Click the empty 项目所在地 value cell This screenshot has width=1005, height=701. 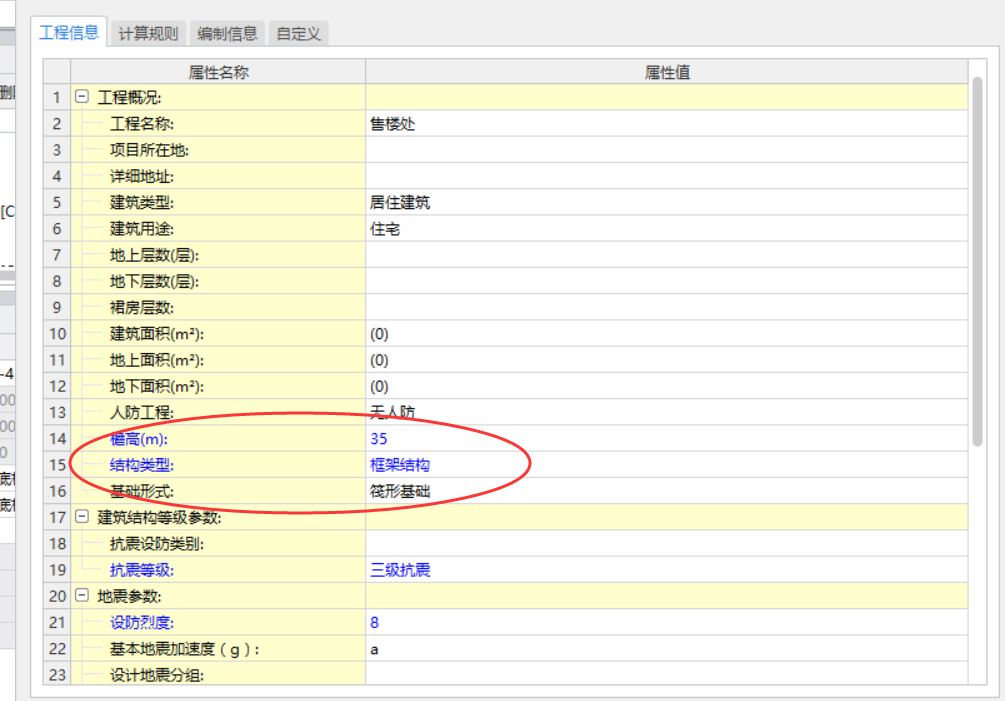coord(667,150)
